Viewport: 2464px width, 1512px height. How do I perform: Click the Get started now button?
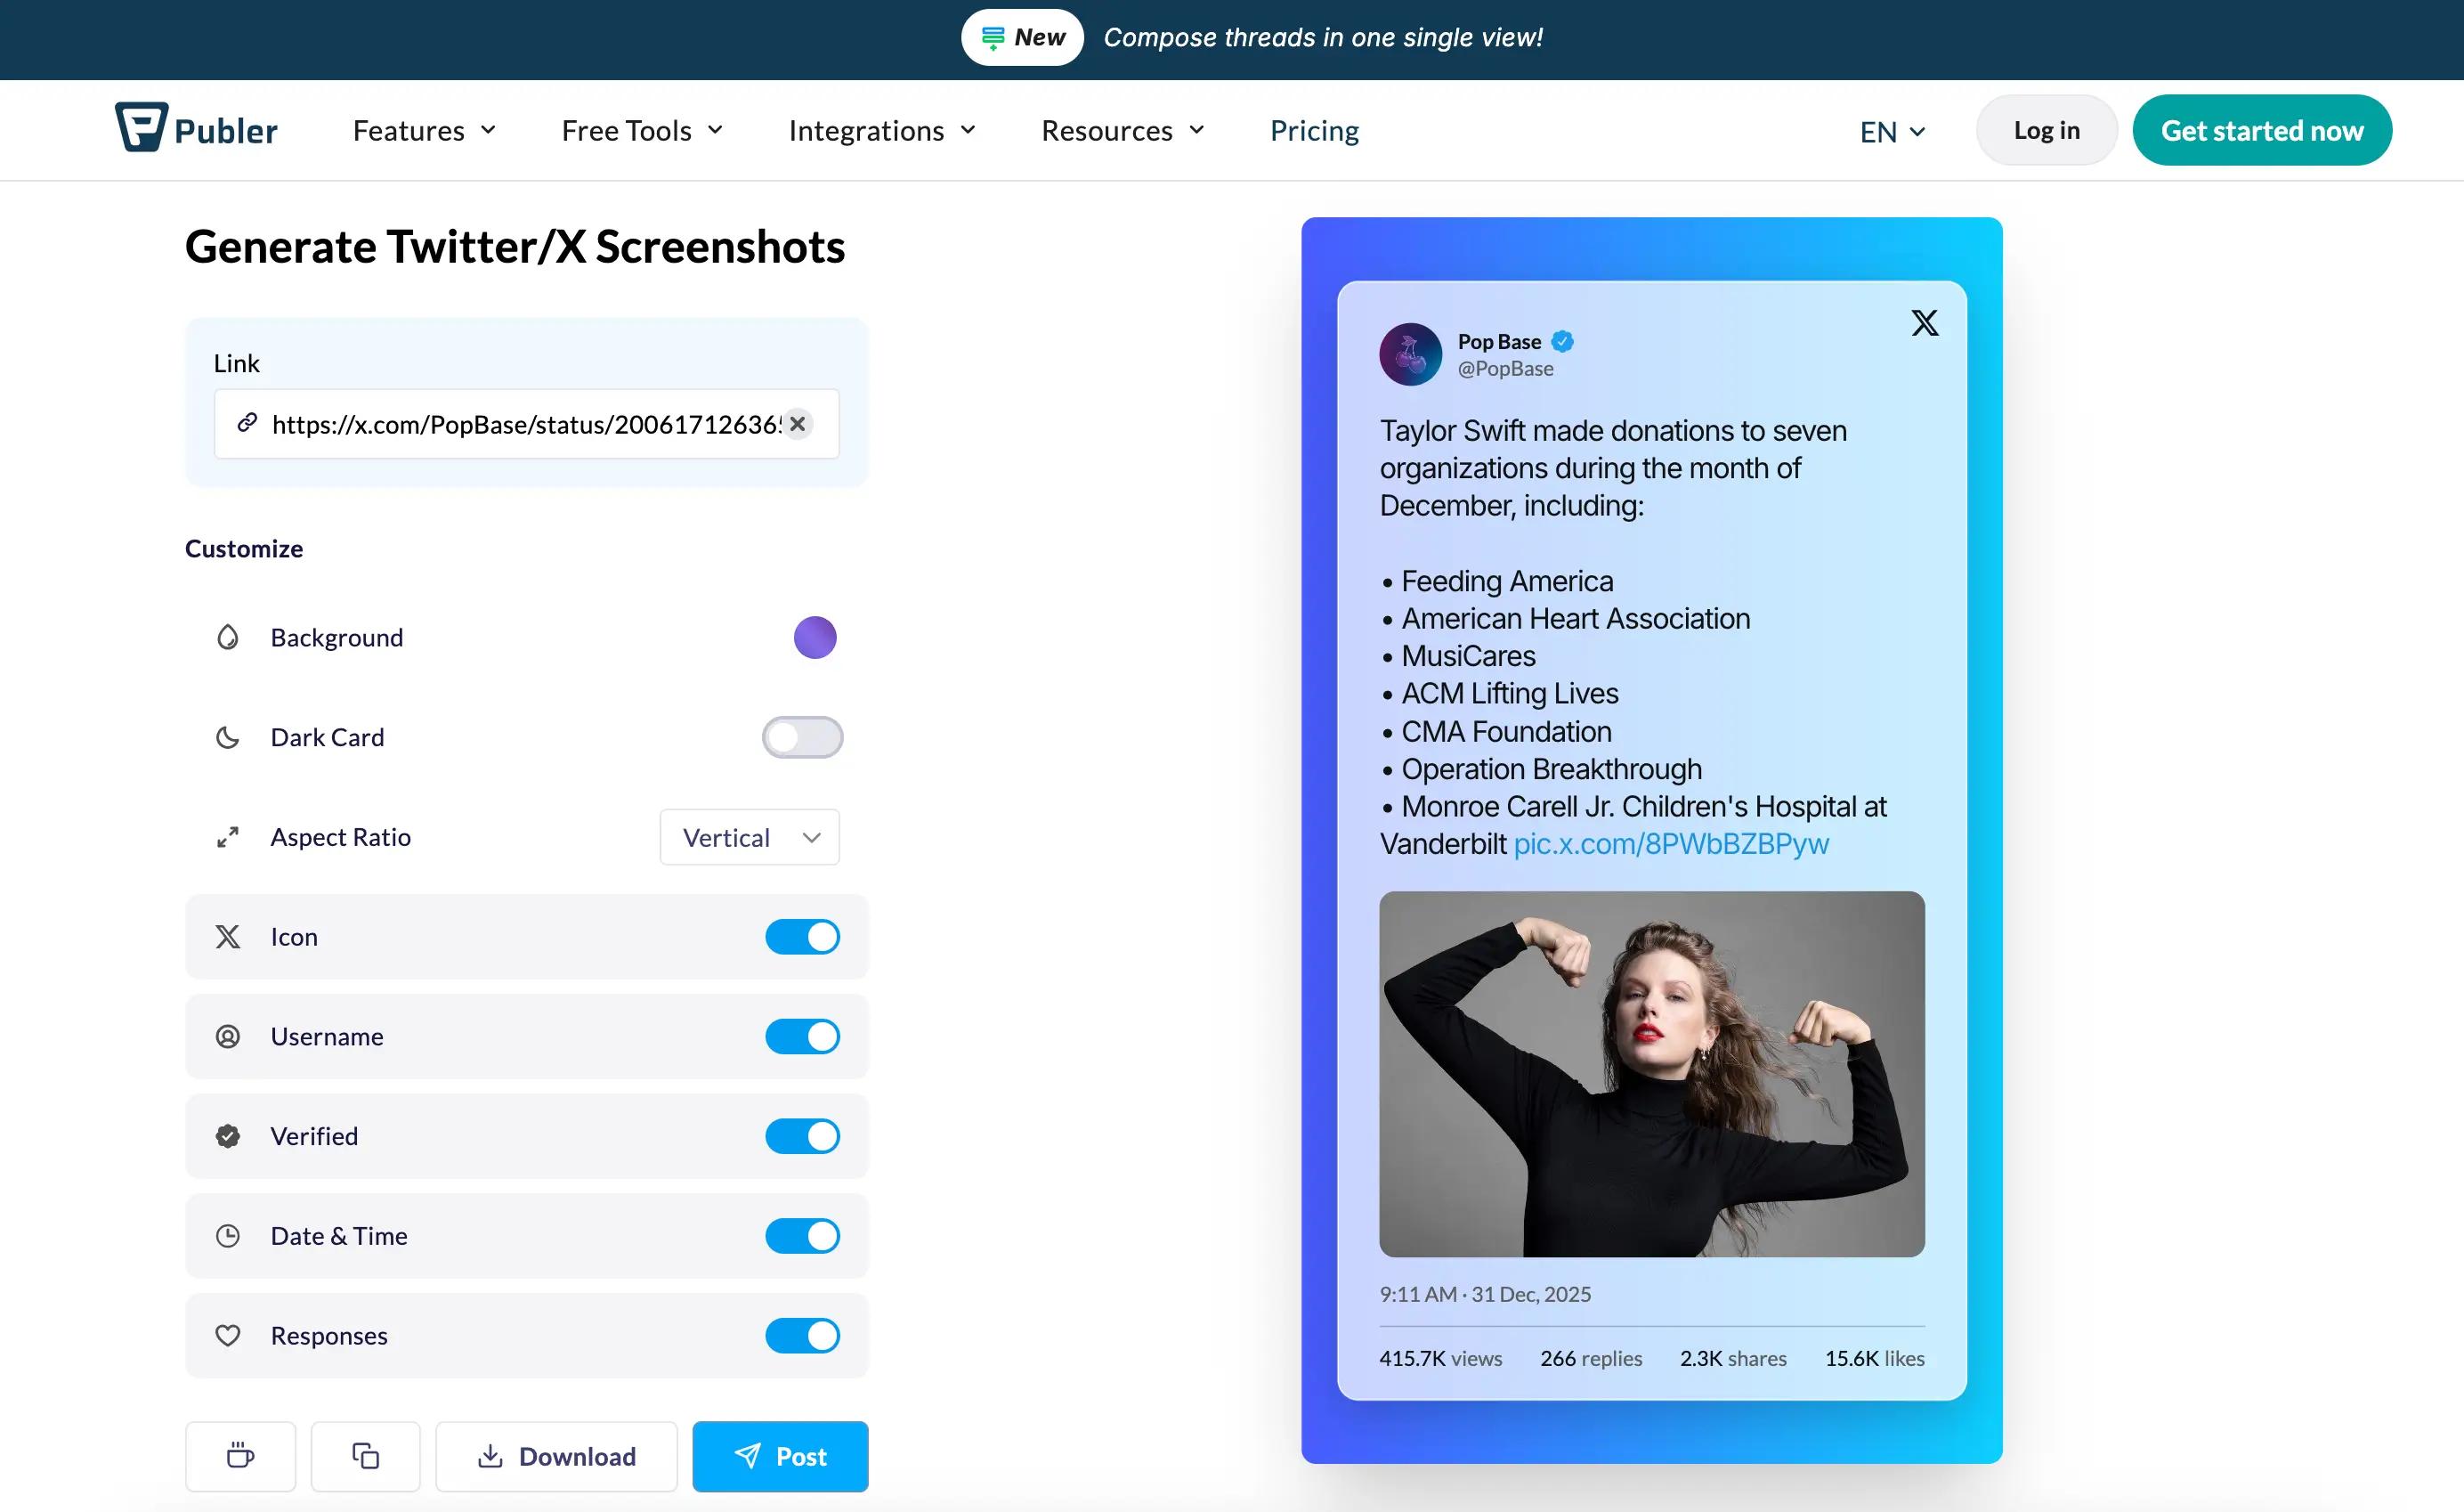[x=2262, y=130]
